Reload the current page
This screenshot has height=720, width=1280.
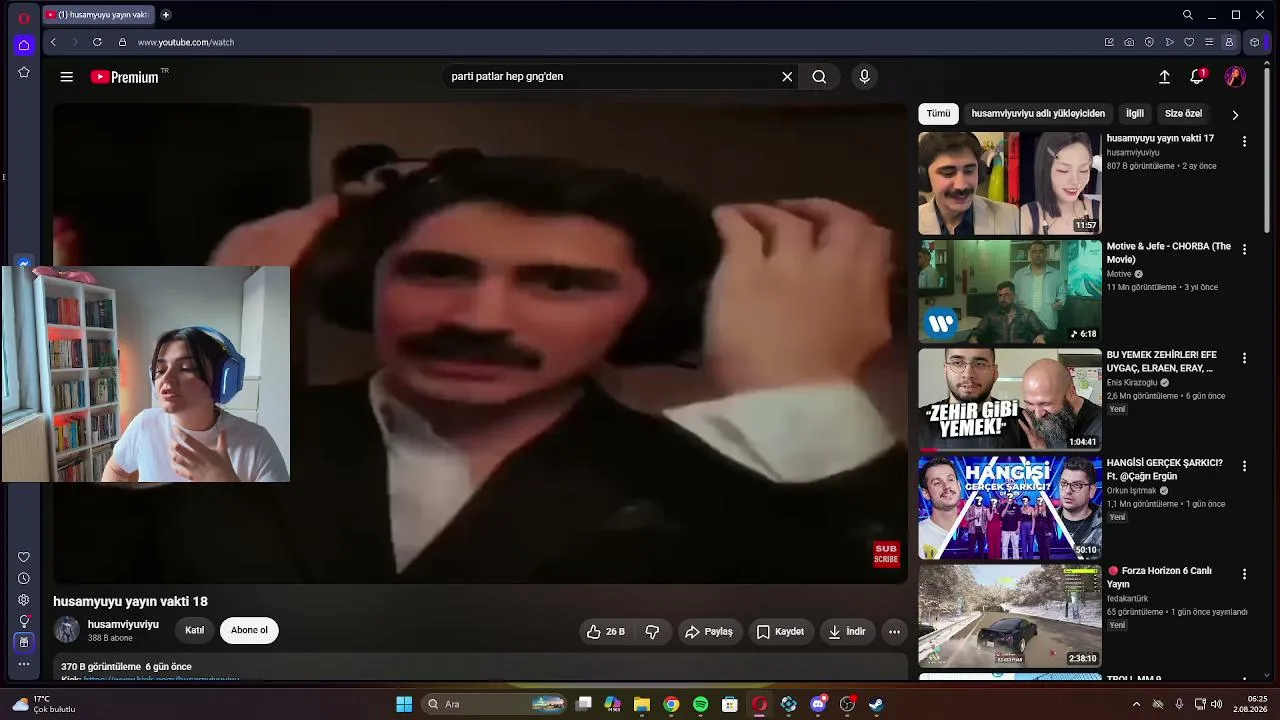coord(97,42)
